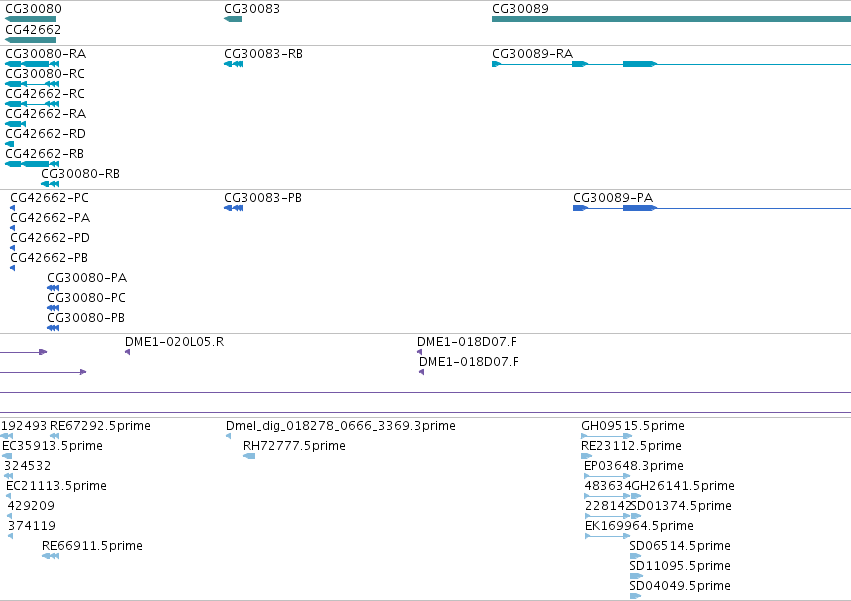Click EST label 192493
The width and height of the screenshot is (851, 601).
[24, 426]
